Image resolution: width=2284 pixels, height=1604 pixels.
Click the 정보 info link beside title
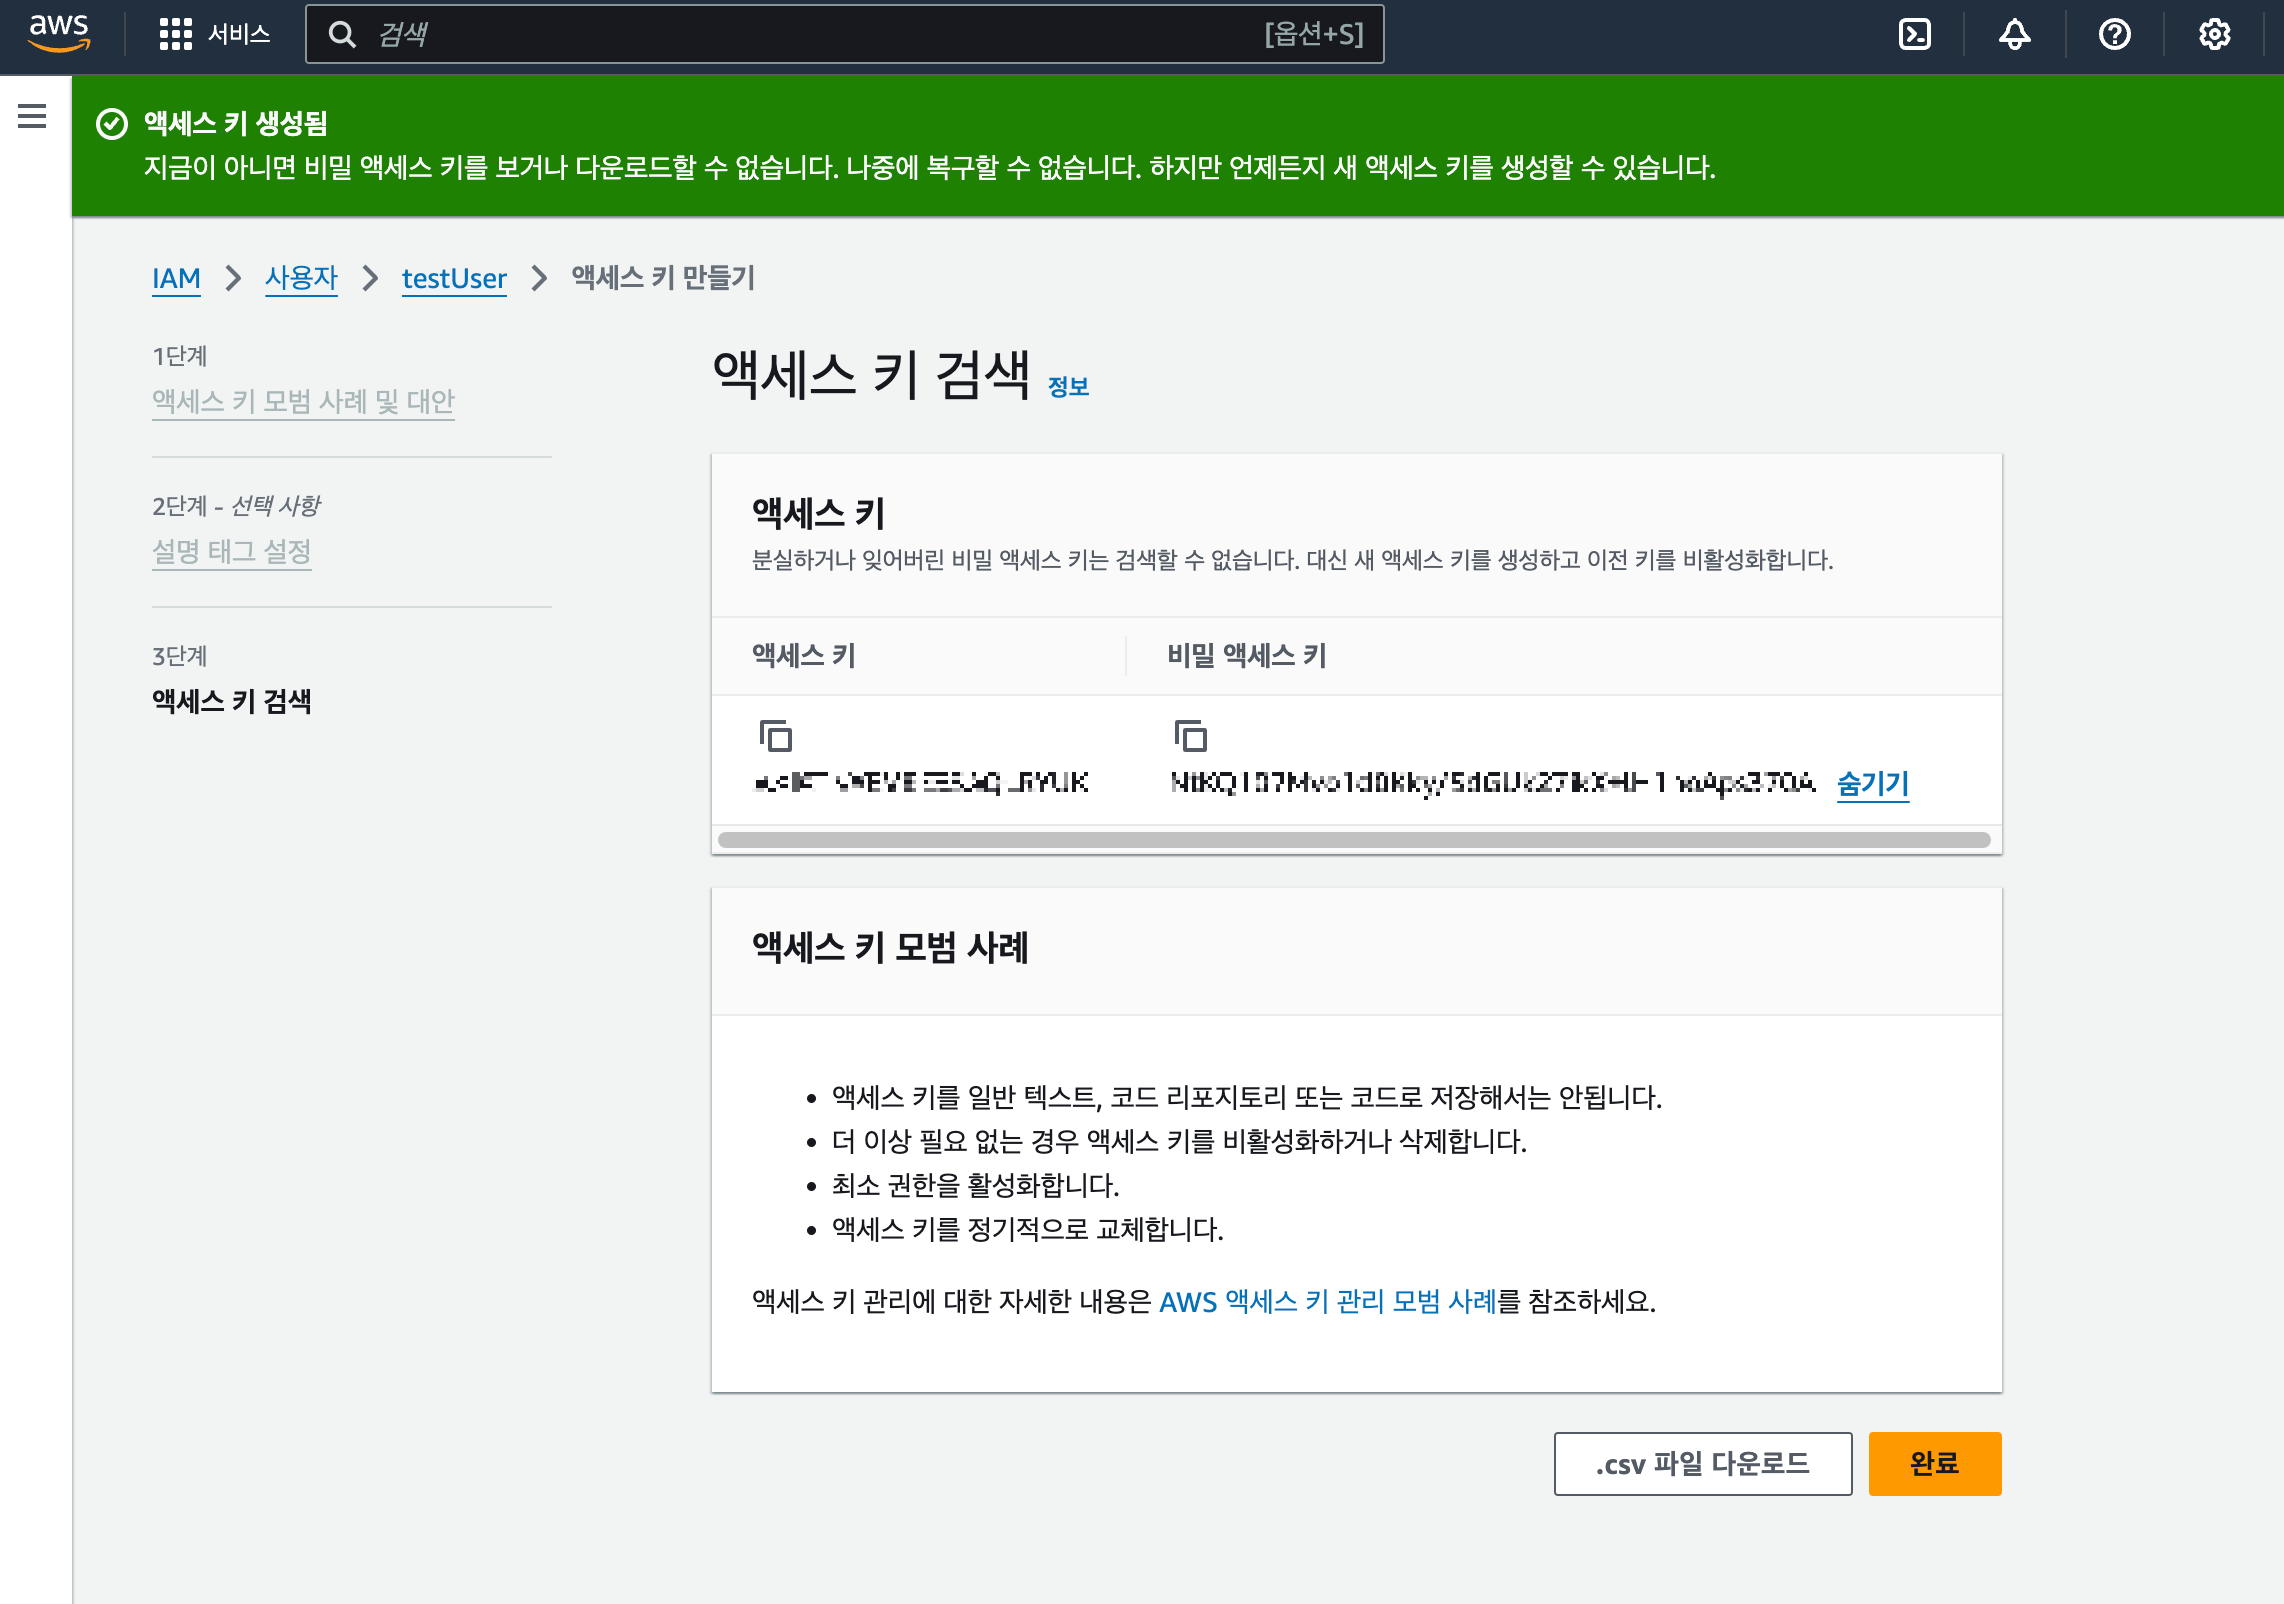click(1068, 387)
